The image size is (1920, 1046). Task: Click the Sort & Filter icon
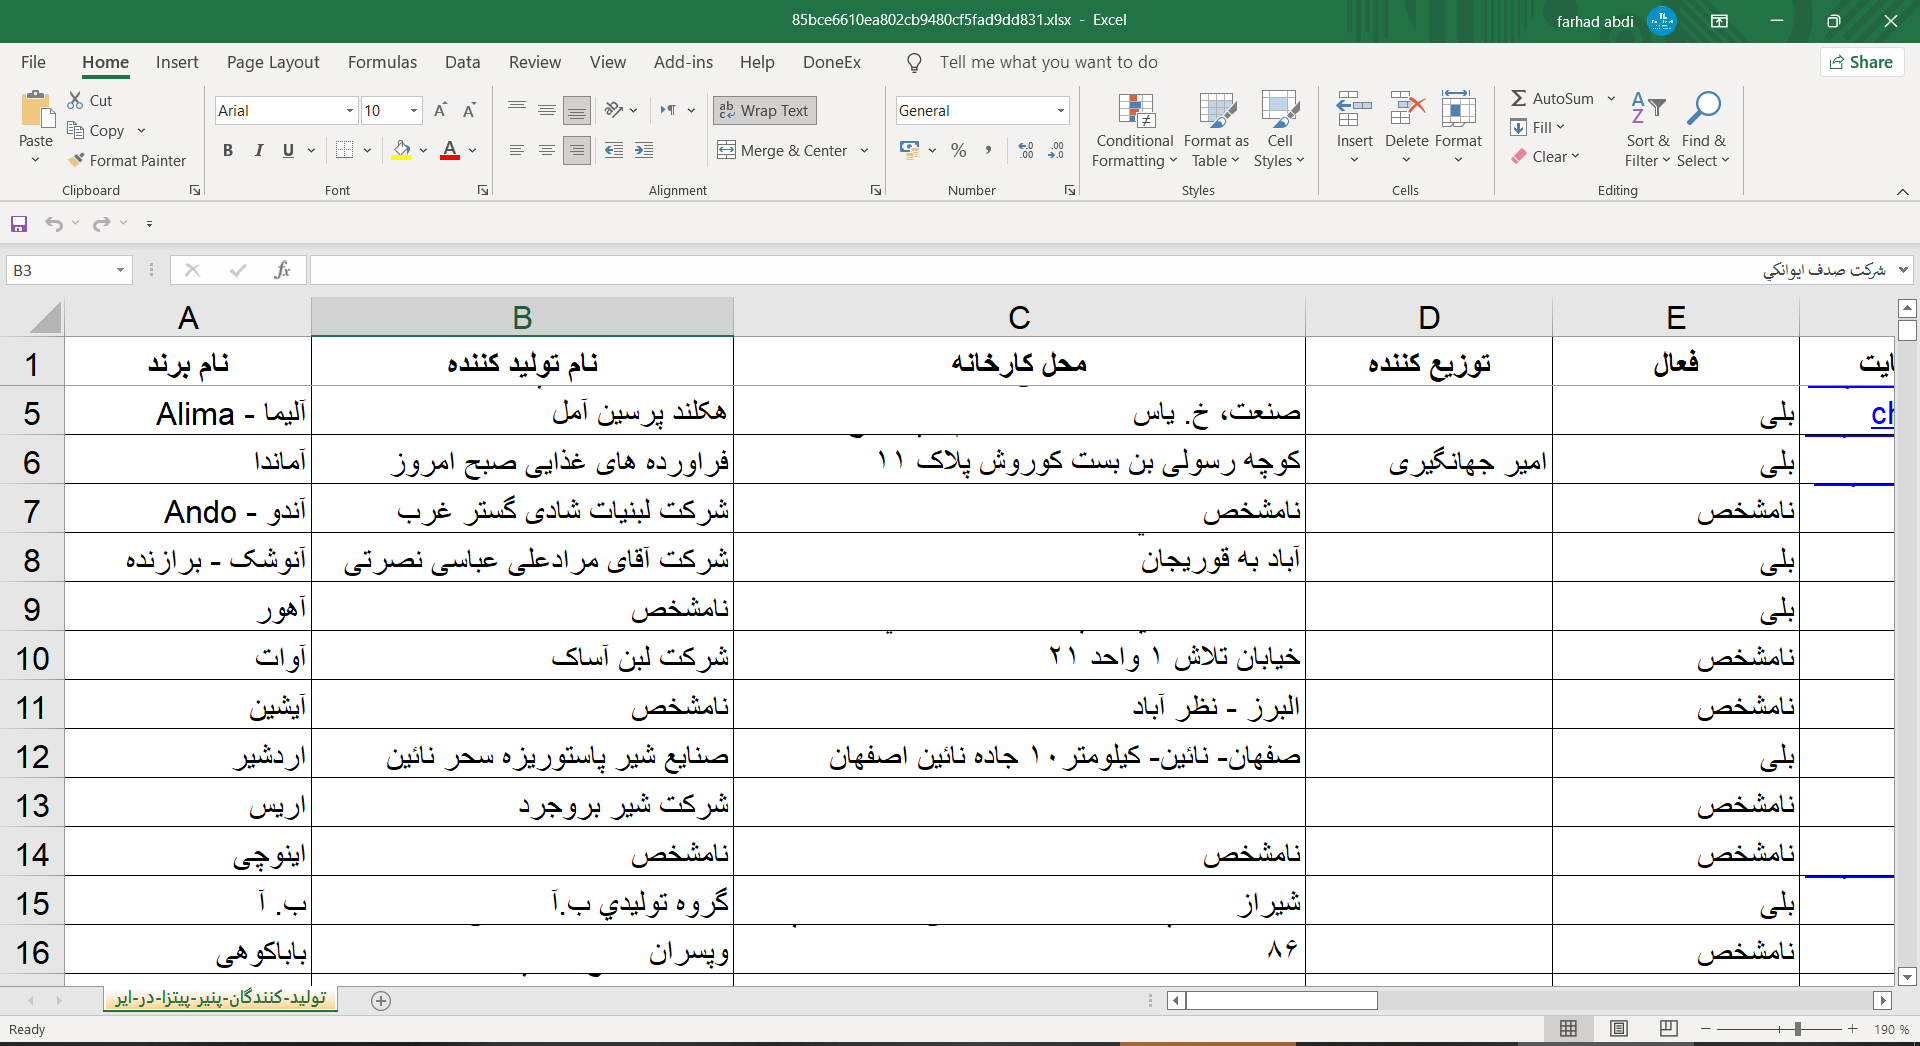[x=1647, y=108]
